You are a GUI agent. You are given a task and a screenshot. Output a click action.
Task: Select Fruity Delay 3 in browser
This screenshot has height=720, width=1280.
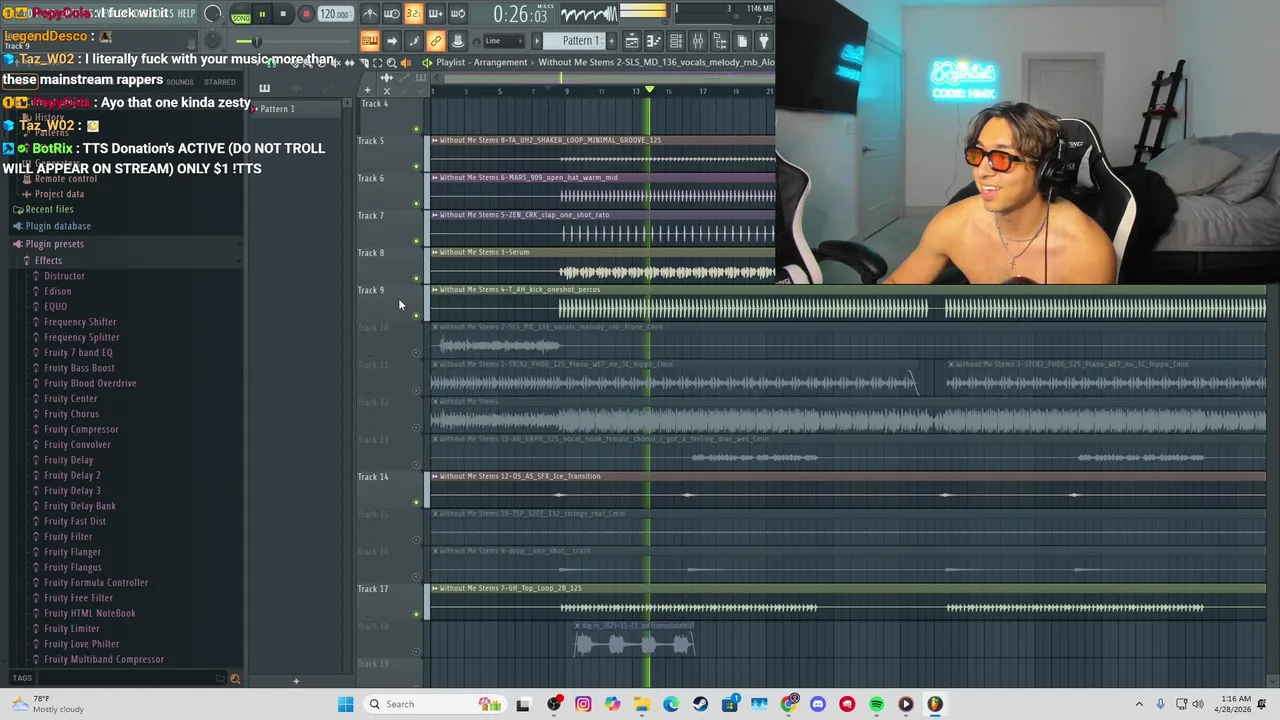click(x=72, y=491)
